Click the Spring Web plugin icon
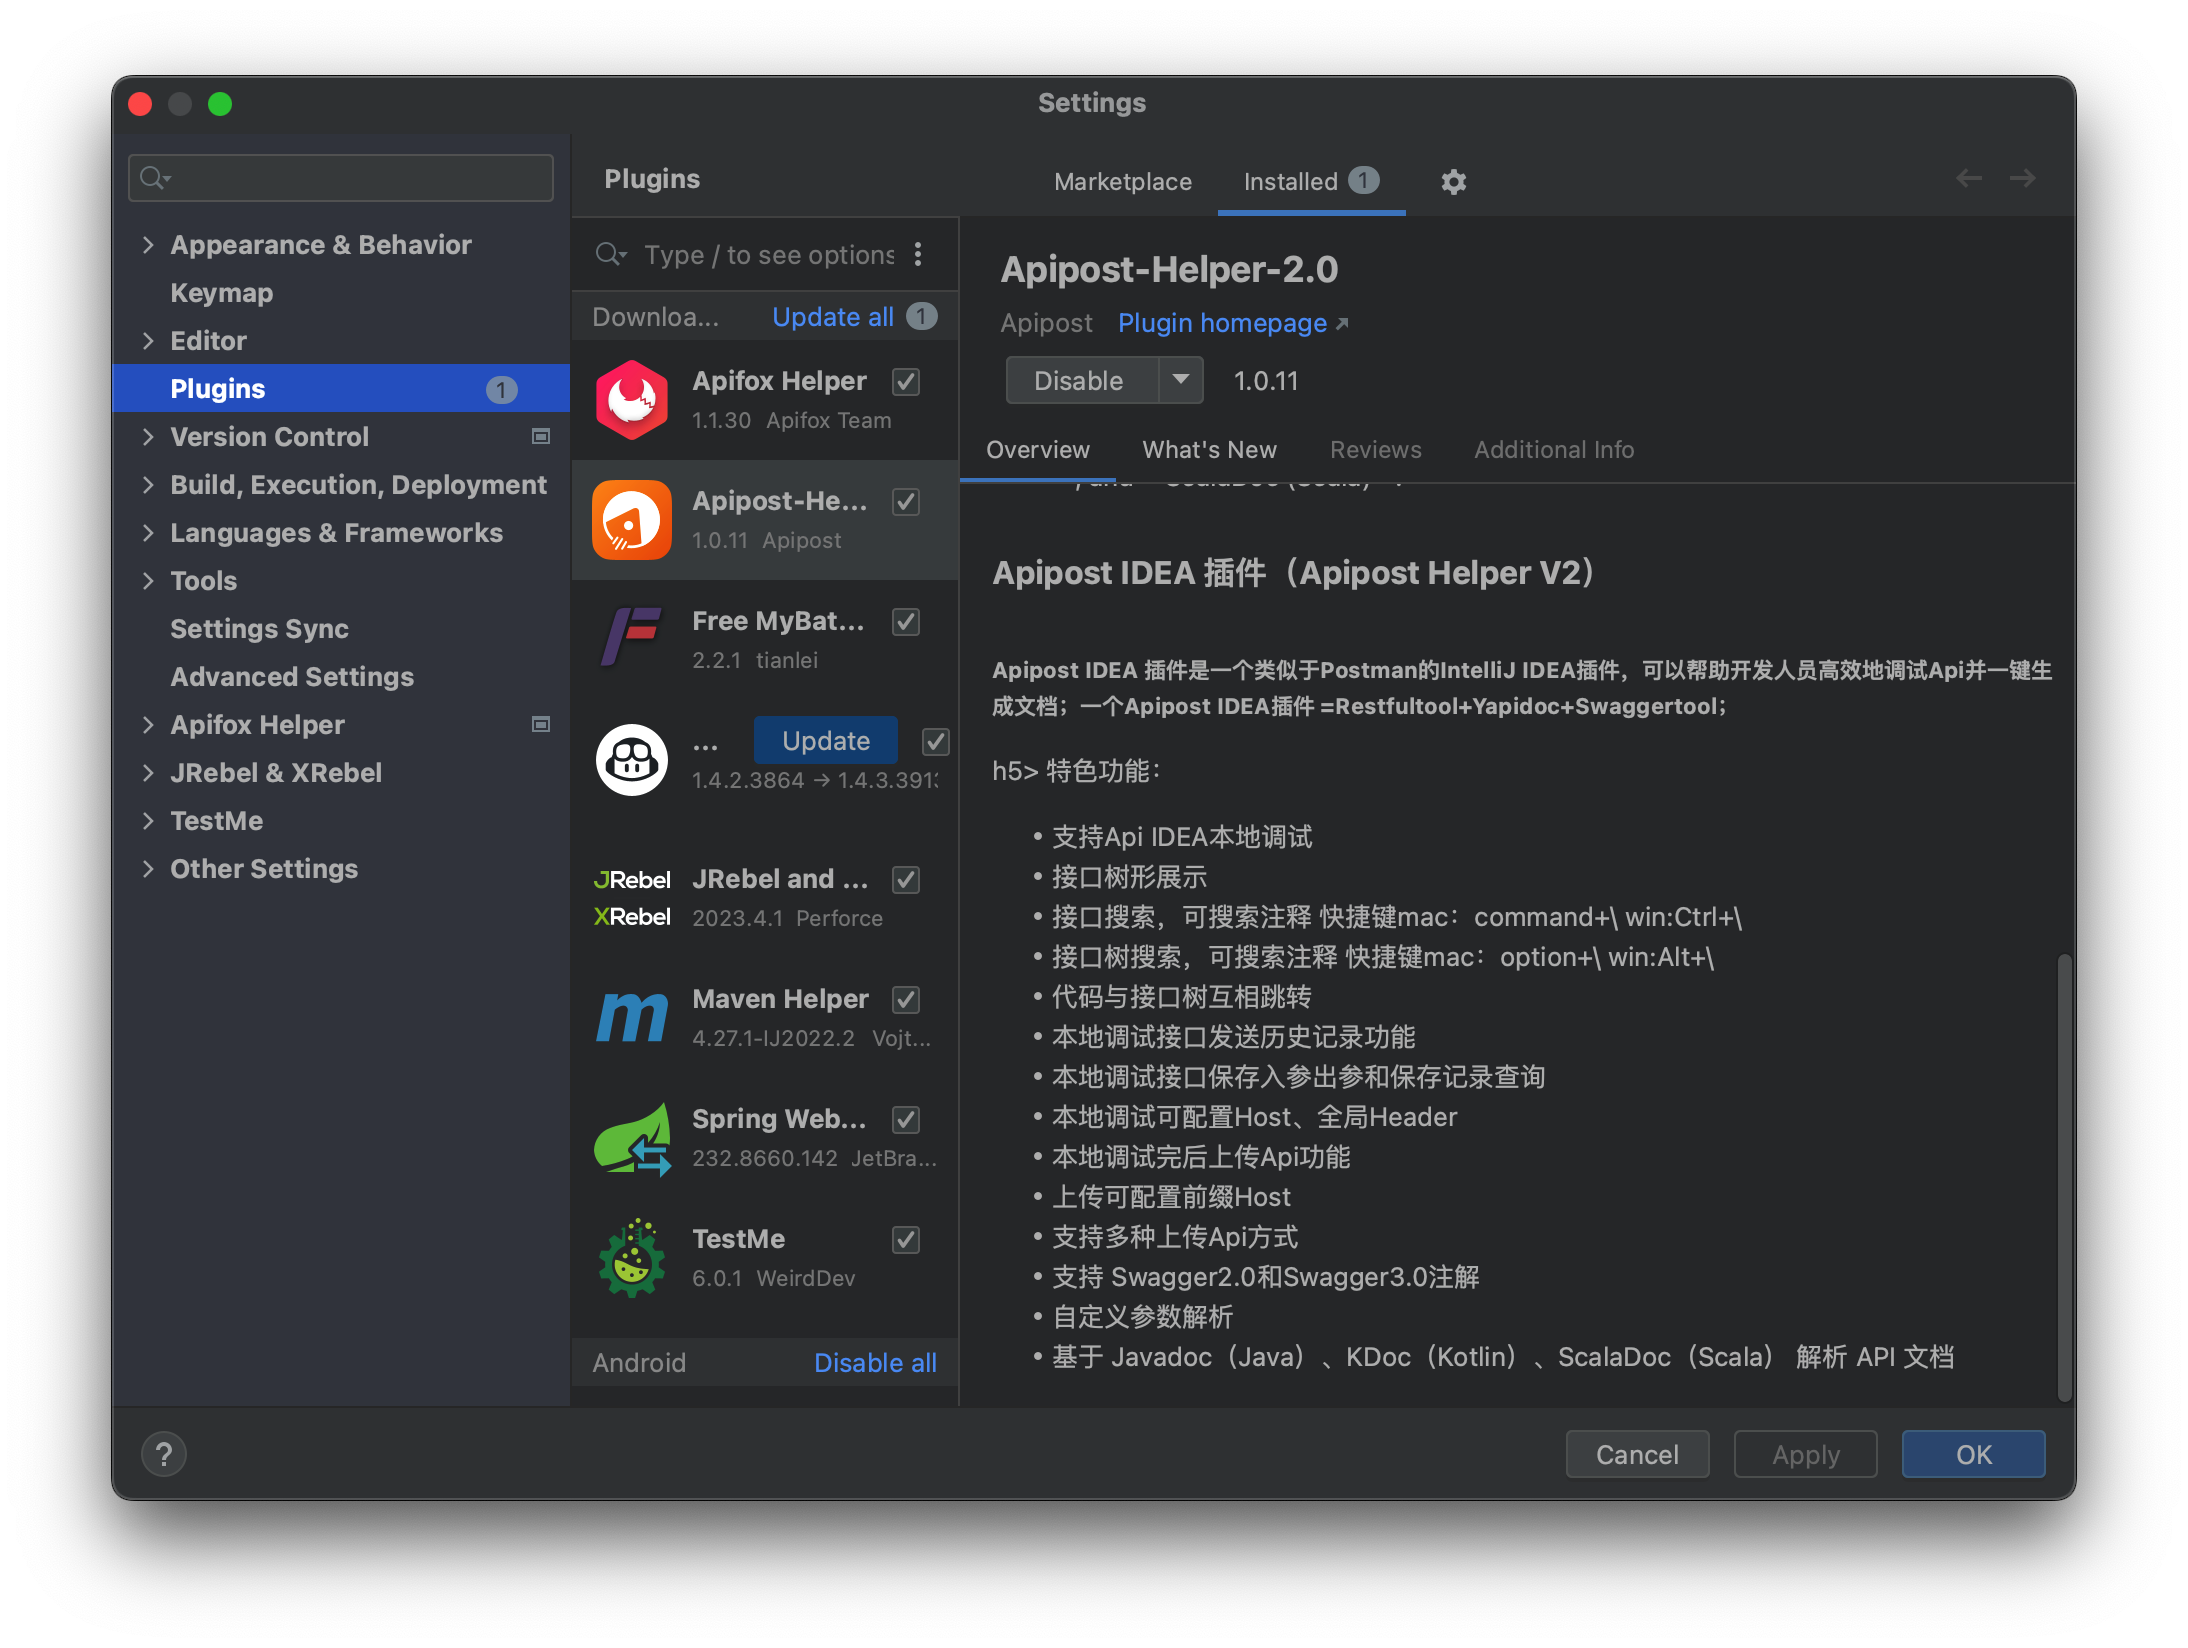Screen dimensions: 2188x1648 (x=632, y=1140)
